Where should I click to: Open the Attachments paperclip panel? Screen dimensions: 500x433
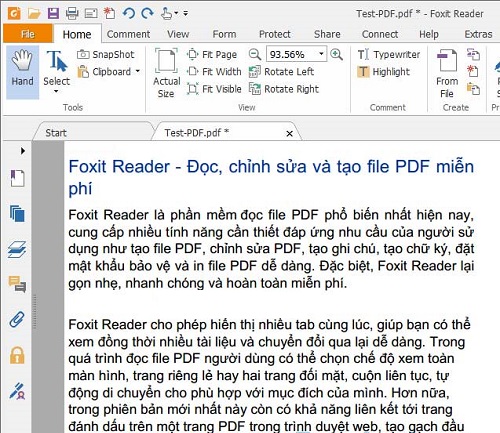point(17,320)
